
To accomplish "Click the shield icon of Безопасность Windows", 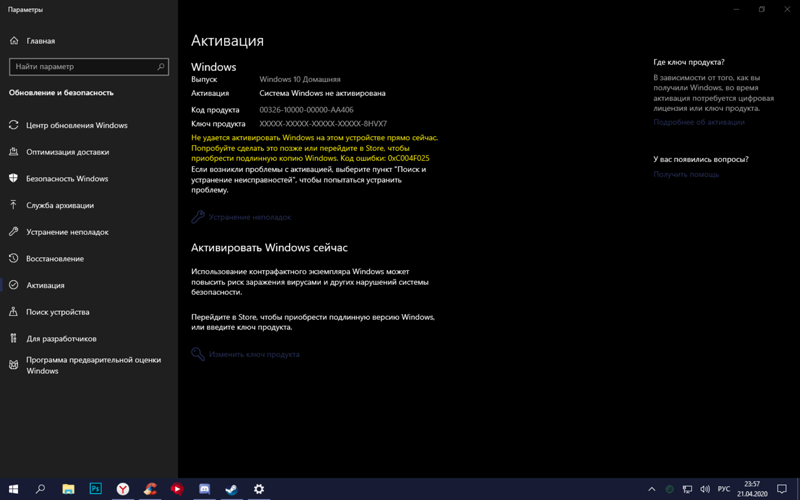I will click(x=14, y=178).
